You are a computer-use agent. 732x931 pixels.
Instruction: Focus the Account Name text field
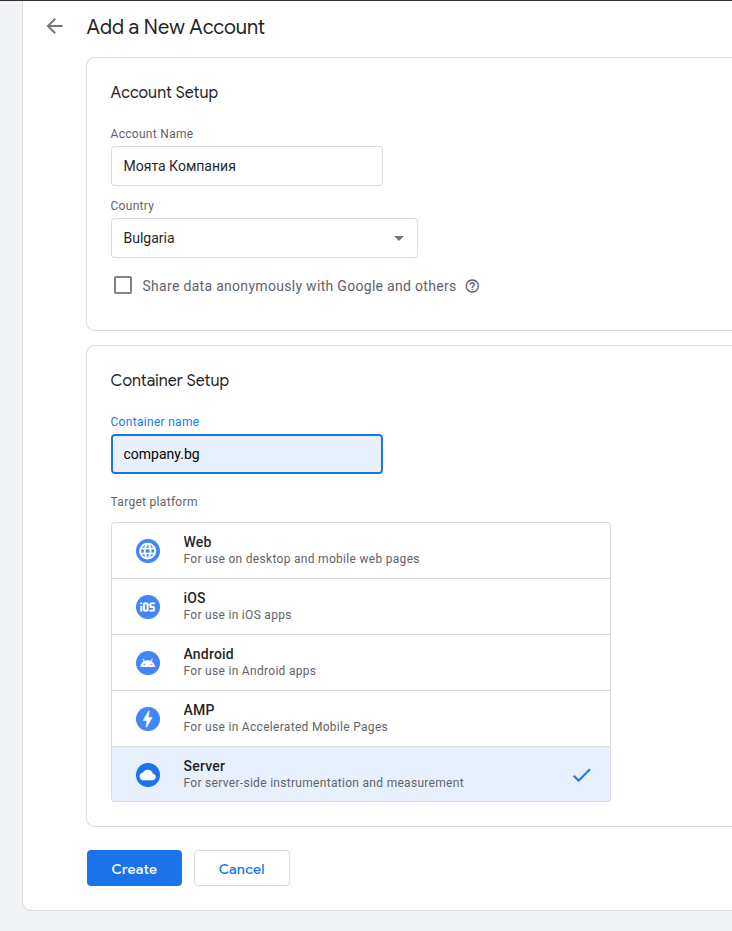(x=246, y=166)
